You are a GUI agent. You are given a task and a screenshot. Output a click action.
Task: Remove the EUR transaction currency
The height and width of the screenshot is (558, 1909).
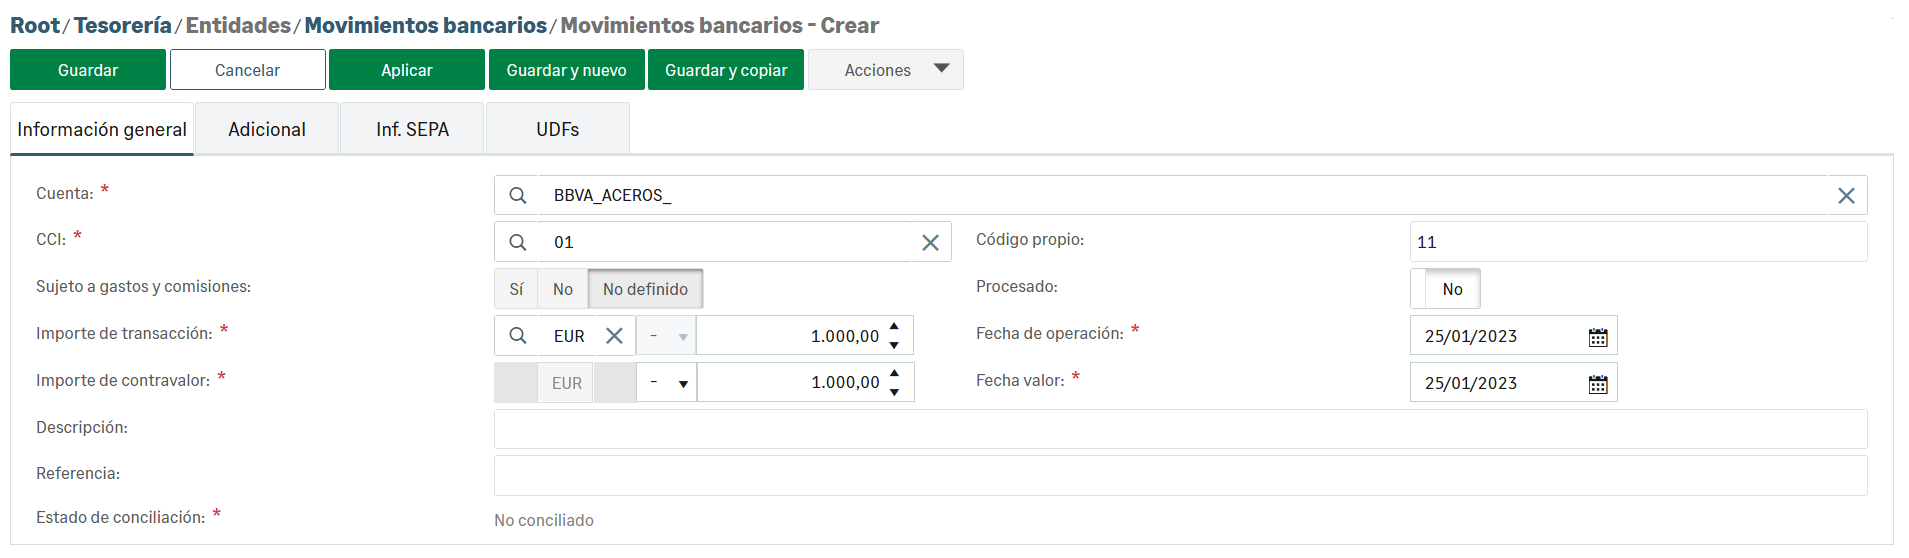pyautogui.click(x=614, y=336)
